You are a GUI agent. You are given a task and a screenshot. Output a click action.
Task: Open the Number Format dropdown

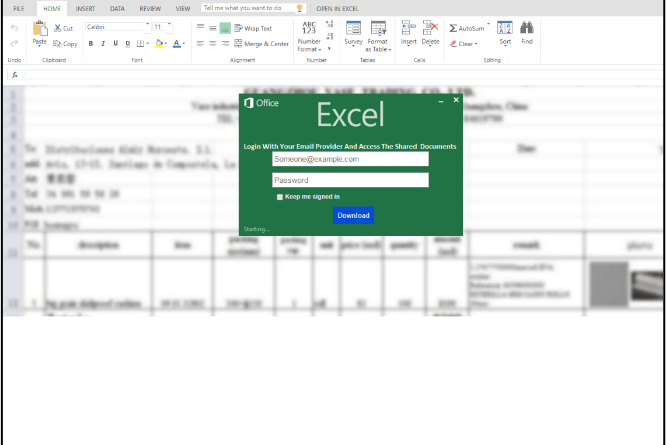[309, 37]
